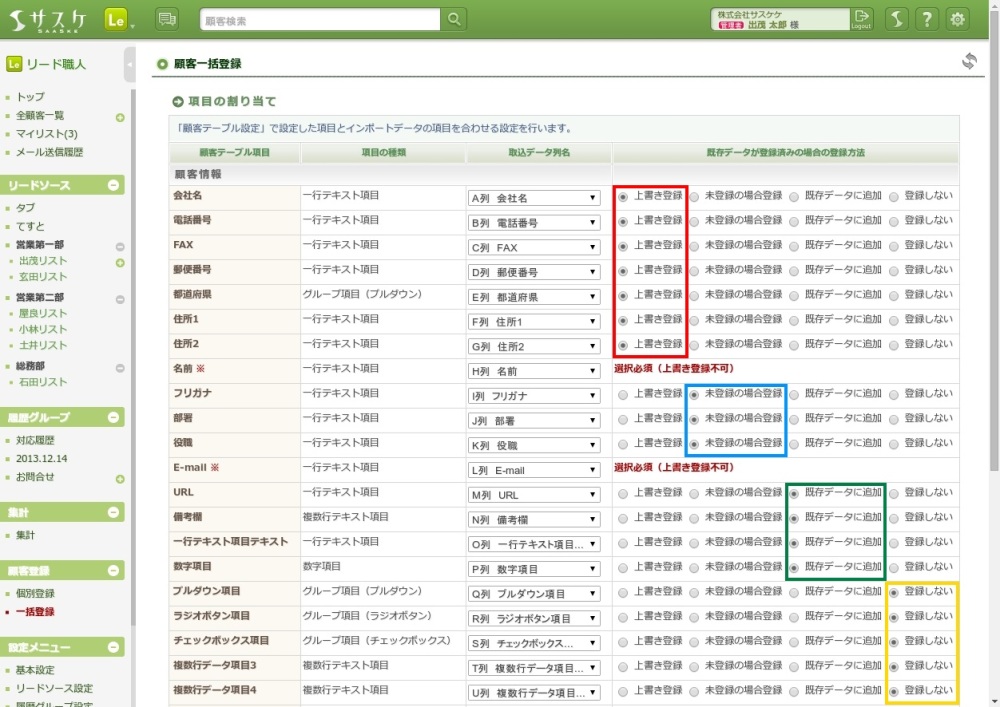This screenshot has width=1000, height=707.
Task: Open the A列 会社名 column dropdown
Action: pyautogui.click(x=534, y=198)
